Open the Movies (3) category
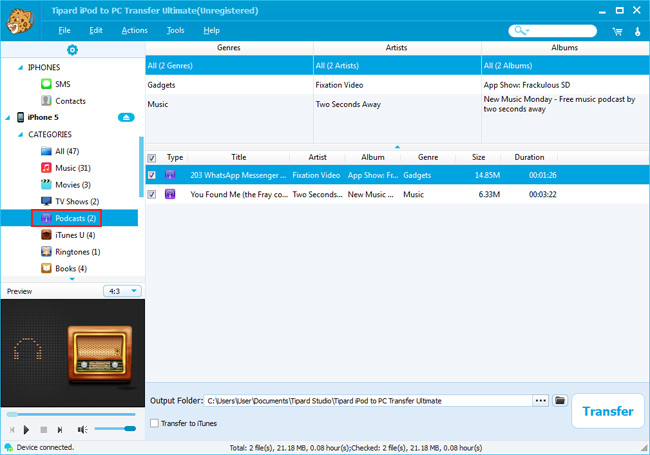This screenshot has width=650, height=455. 73,185
